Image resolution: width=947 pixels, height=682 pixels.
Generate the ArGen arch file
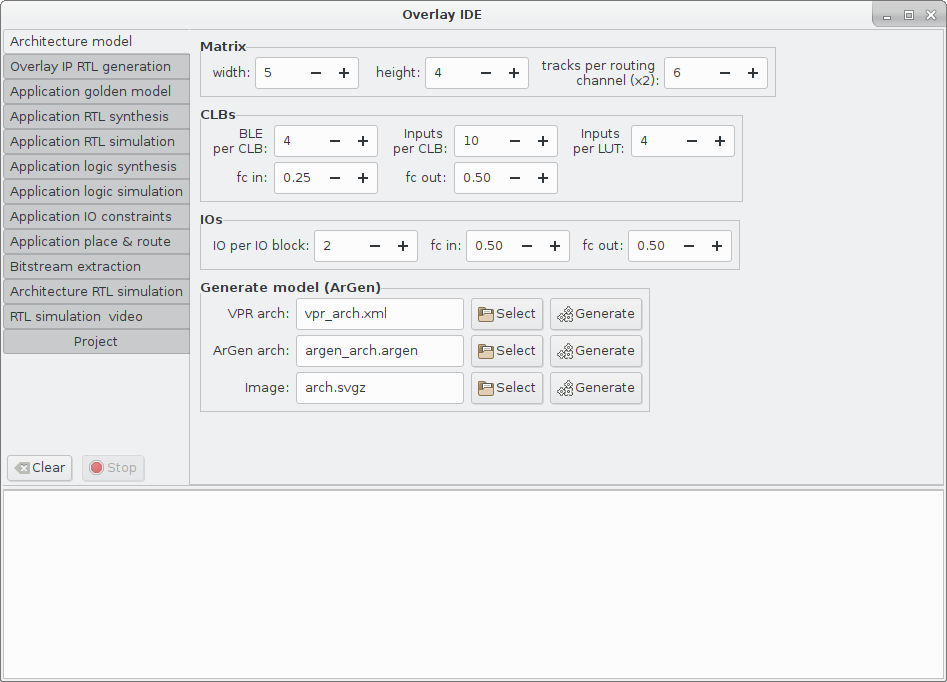[x=596, y=351]
